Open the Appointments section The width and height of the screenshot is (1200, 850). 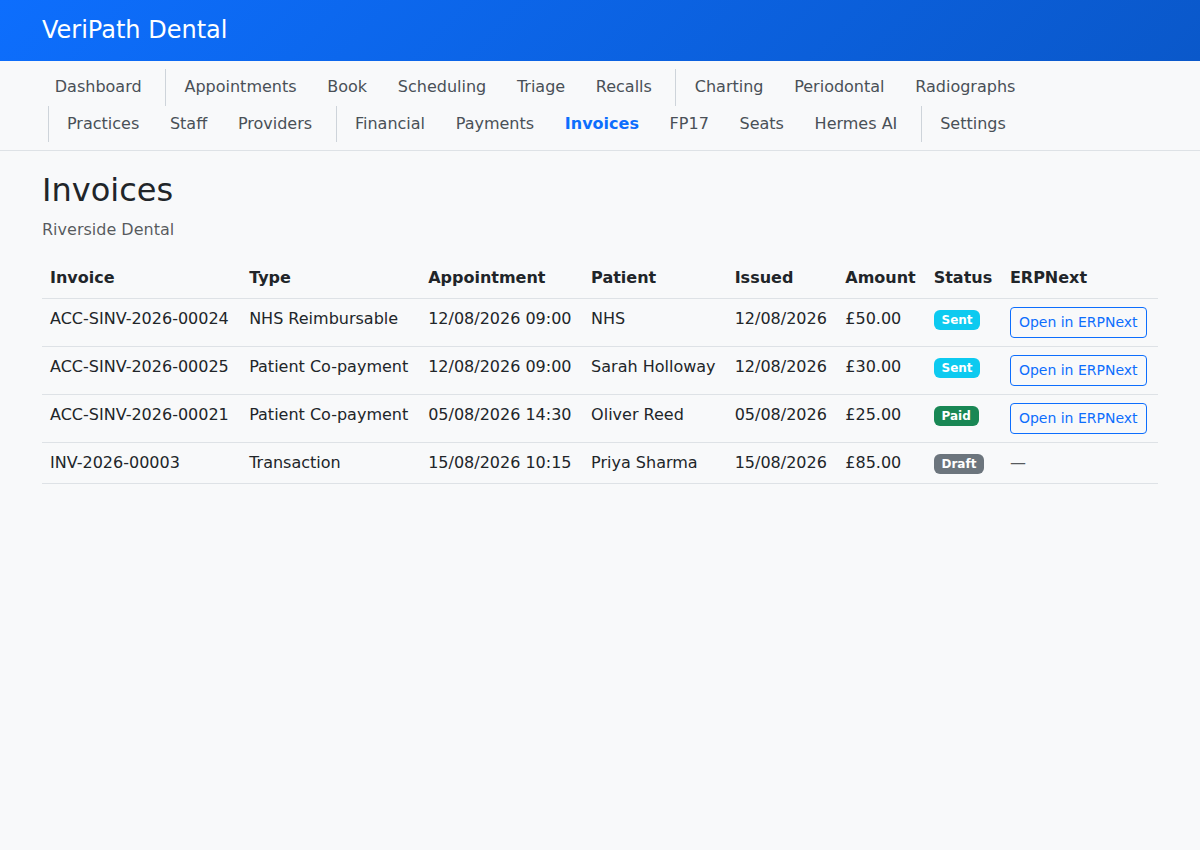pos(240,87)
